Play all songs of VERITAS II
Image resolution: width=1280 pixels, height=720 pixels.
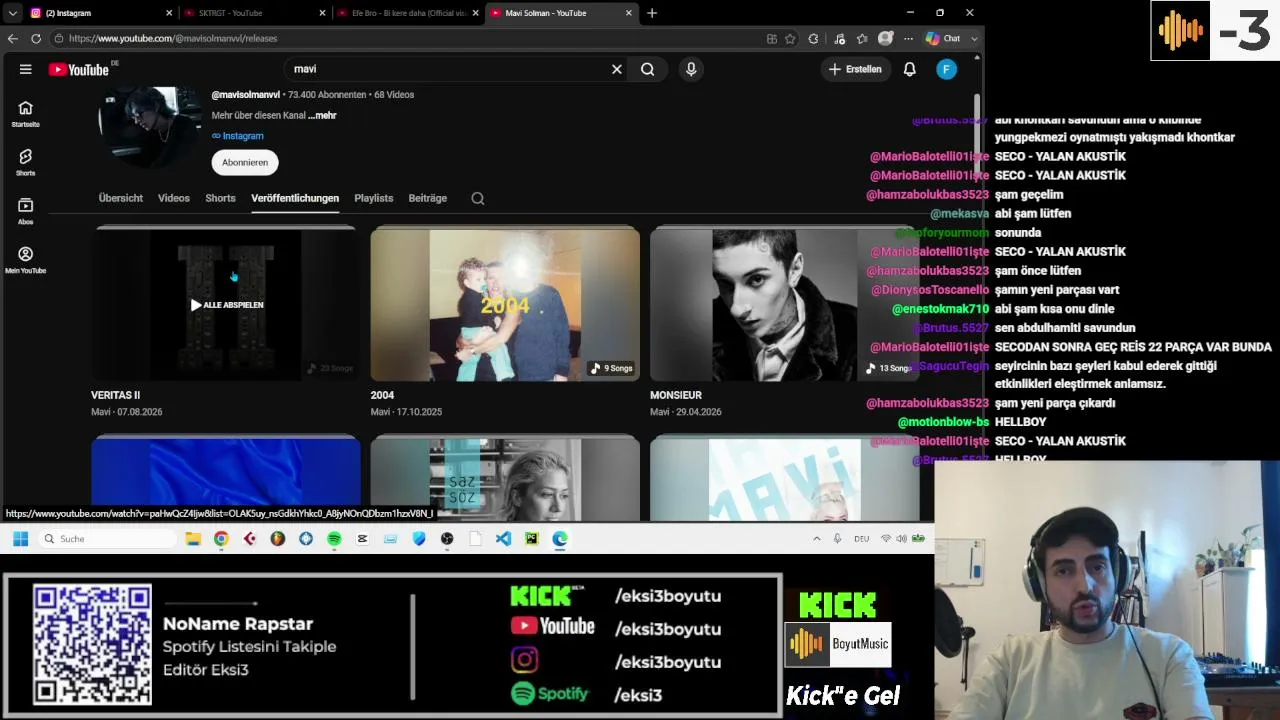227,305
